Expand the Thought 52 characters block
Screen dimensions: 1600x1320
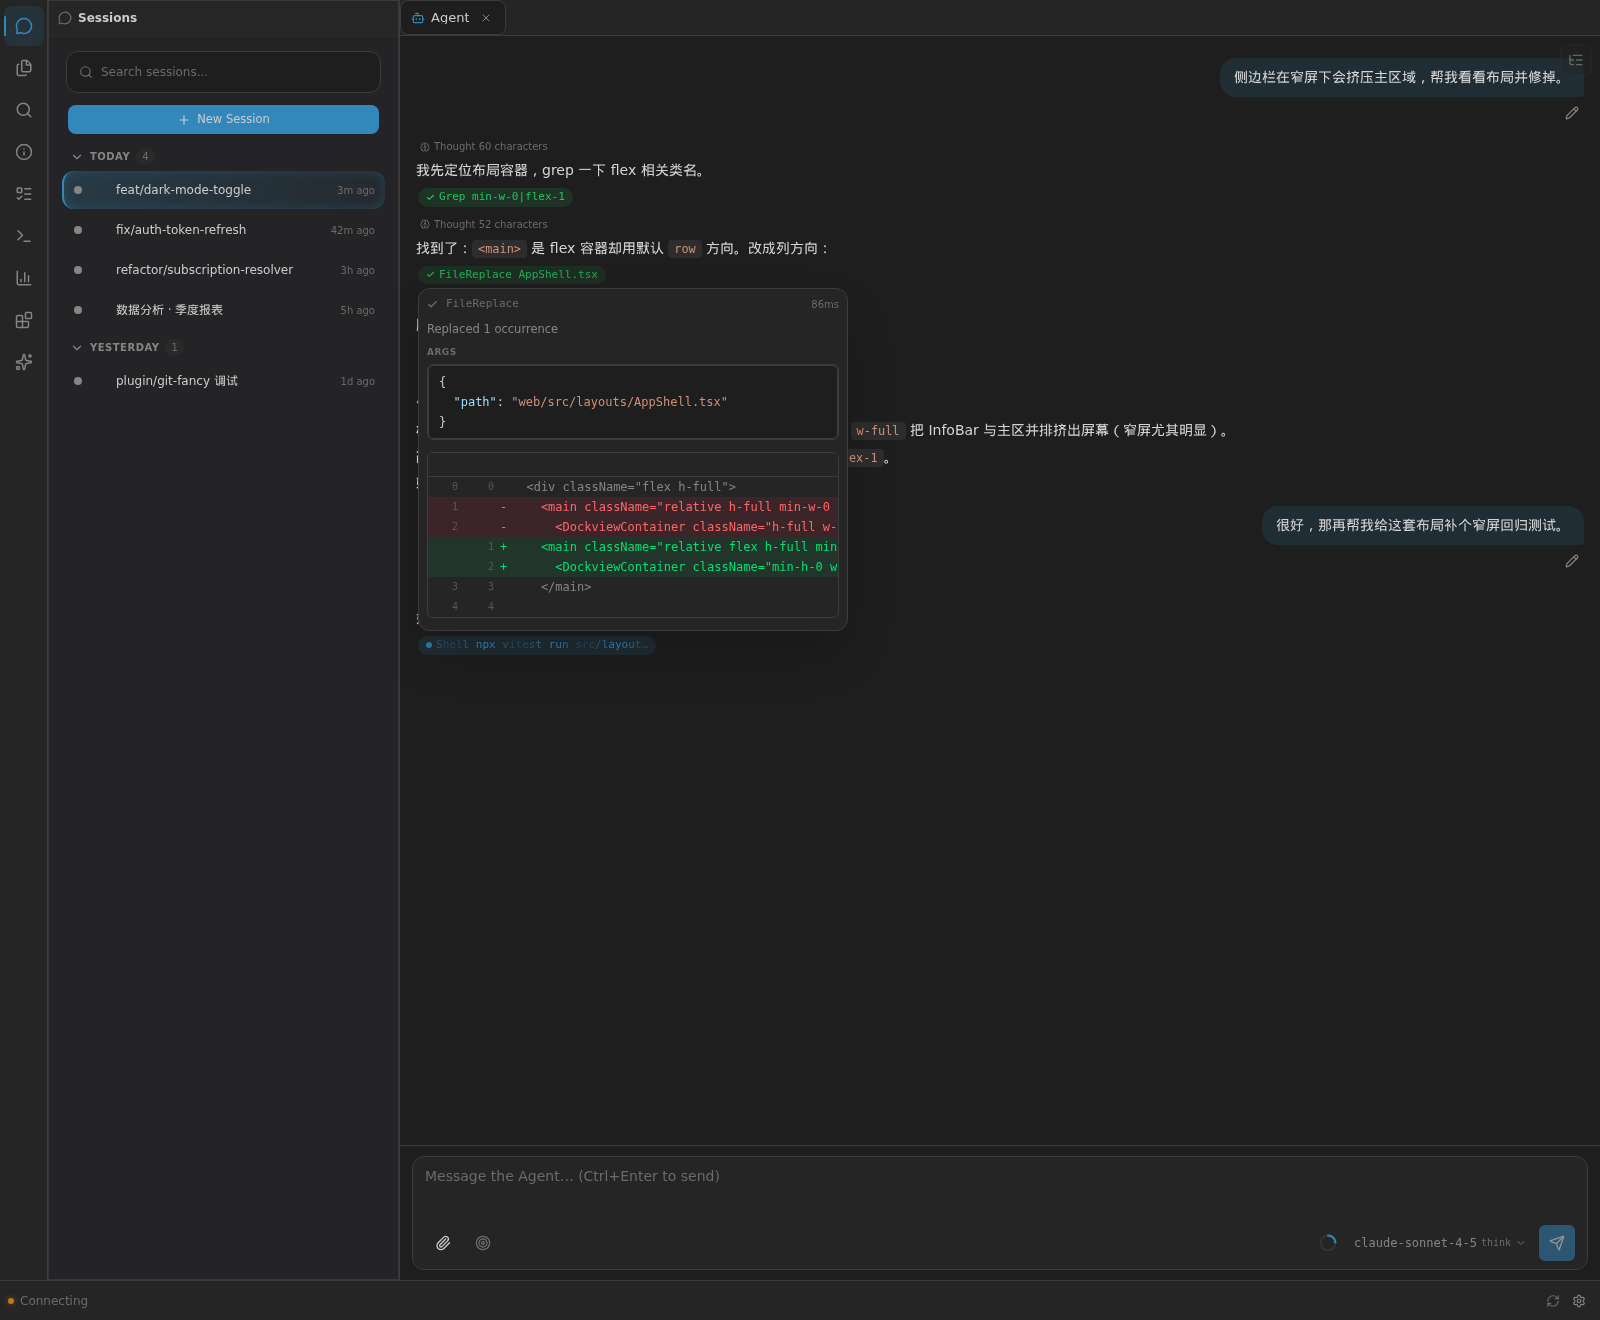click(484, 224)
